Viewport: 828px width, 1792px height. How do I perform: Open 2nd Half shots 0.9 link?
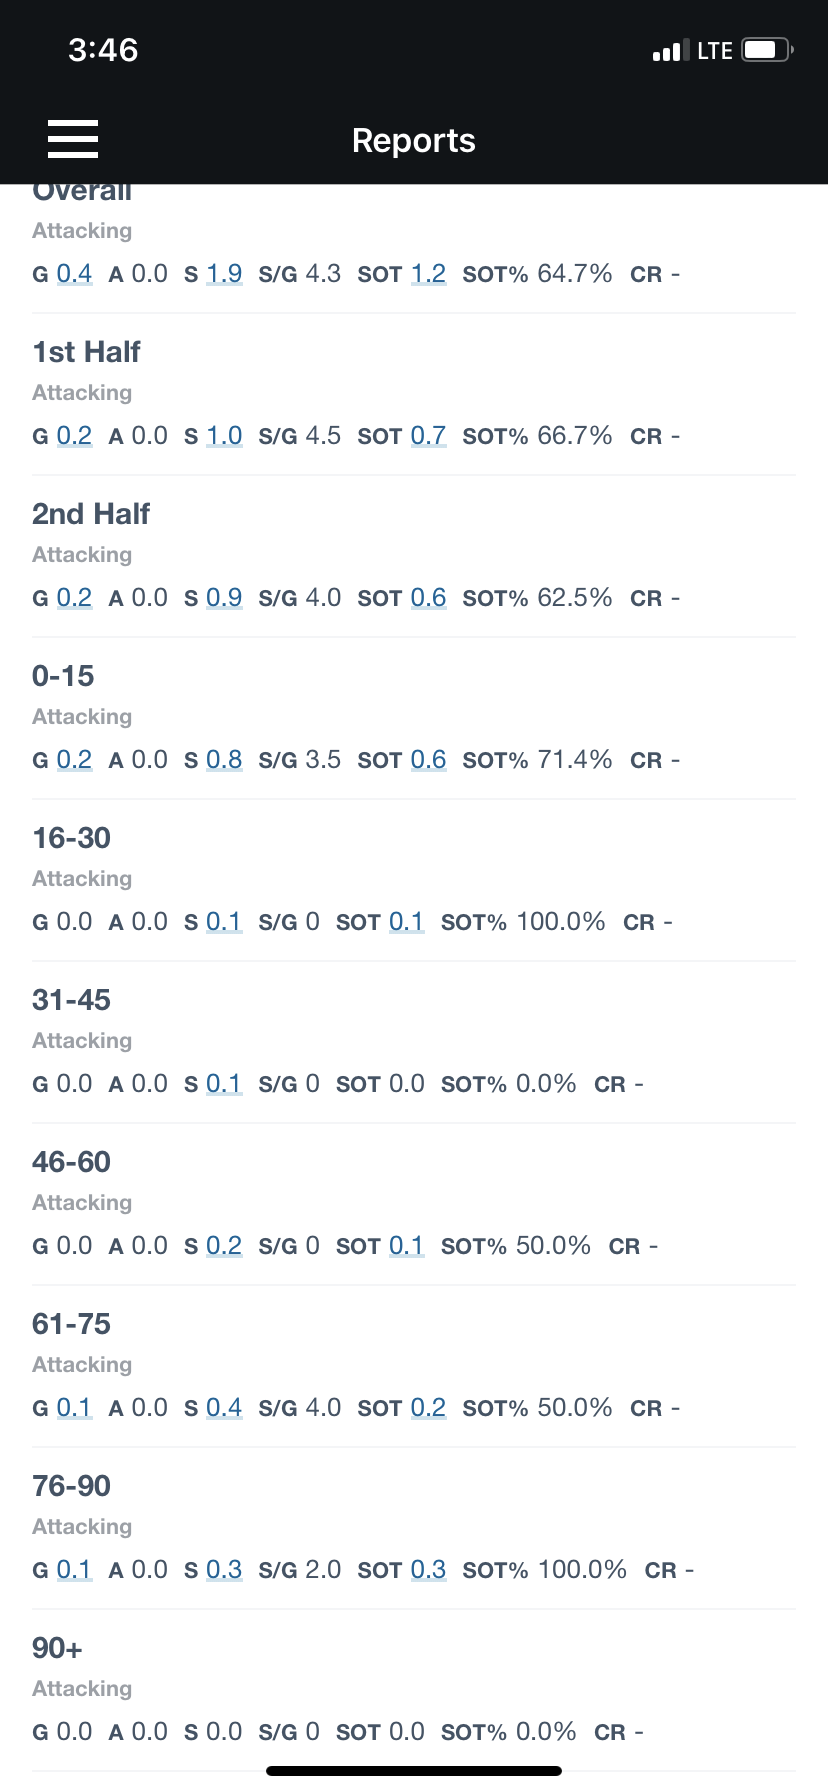click(x=224, y=598)
